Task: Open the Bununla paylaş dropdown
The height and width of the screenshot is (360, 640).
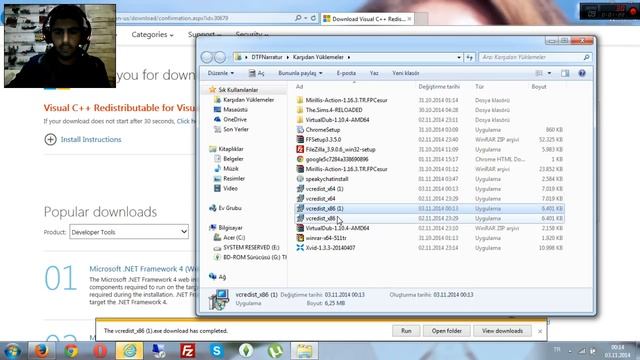Action: click(300, 73)
